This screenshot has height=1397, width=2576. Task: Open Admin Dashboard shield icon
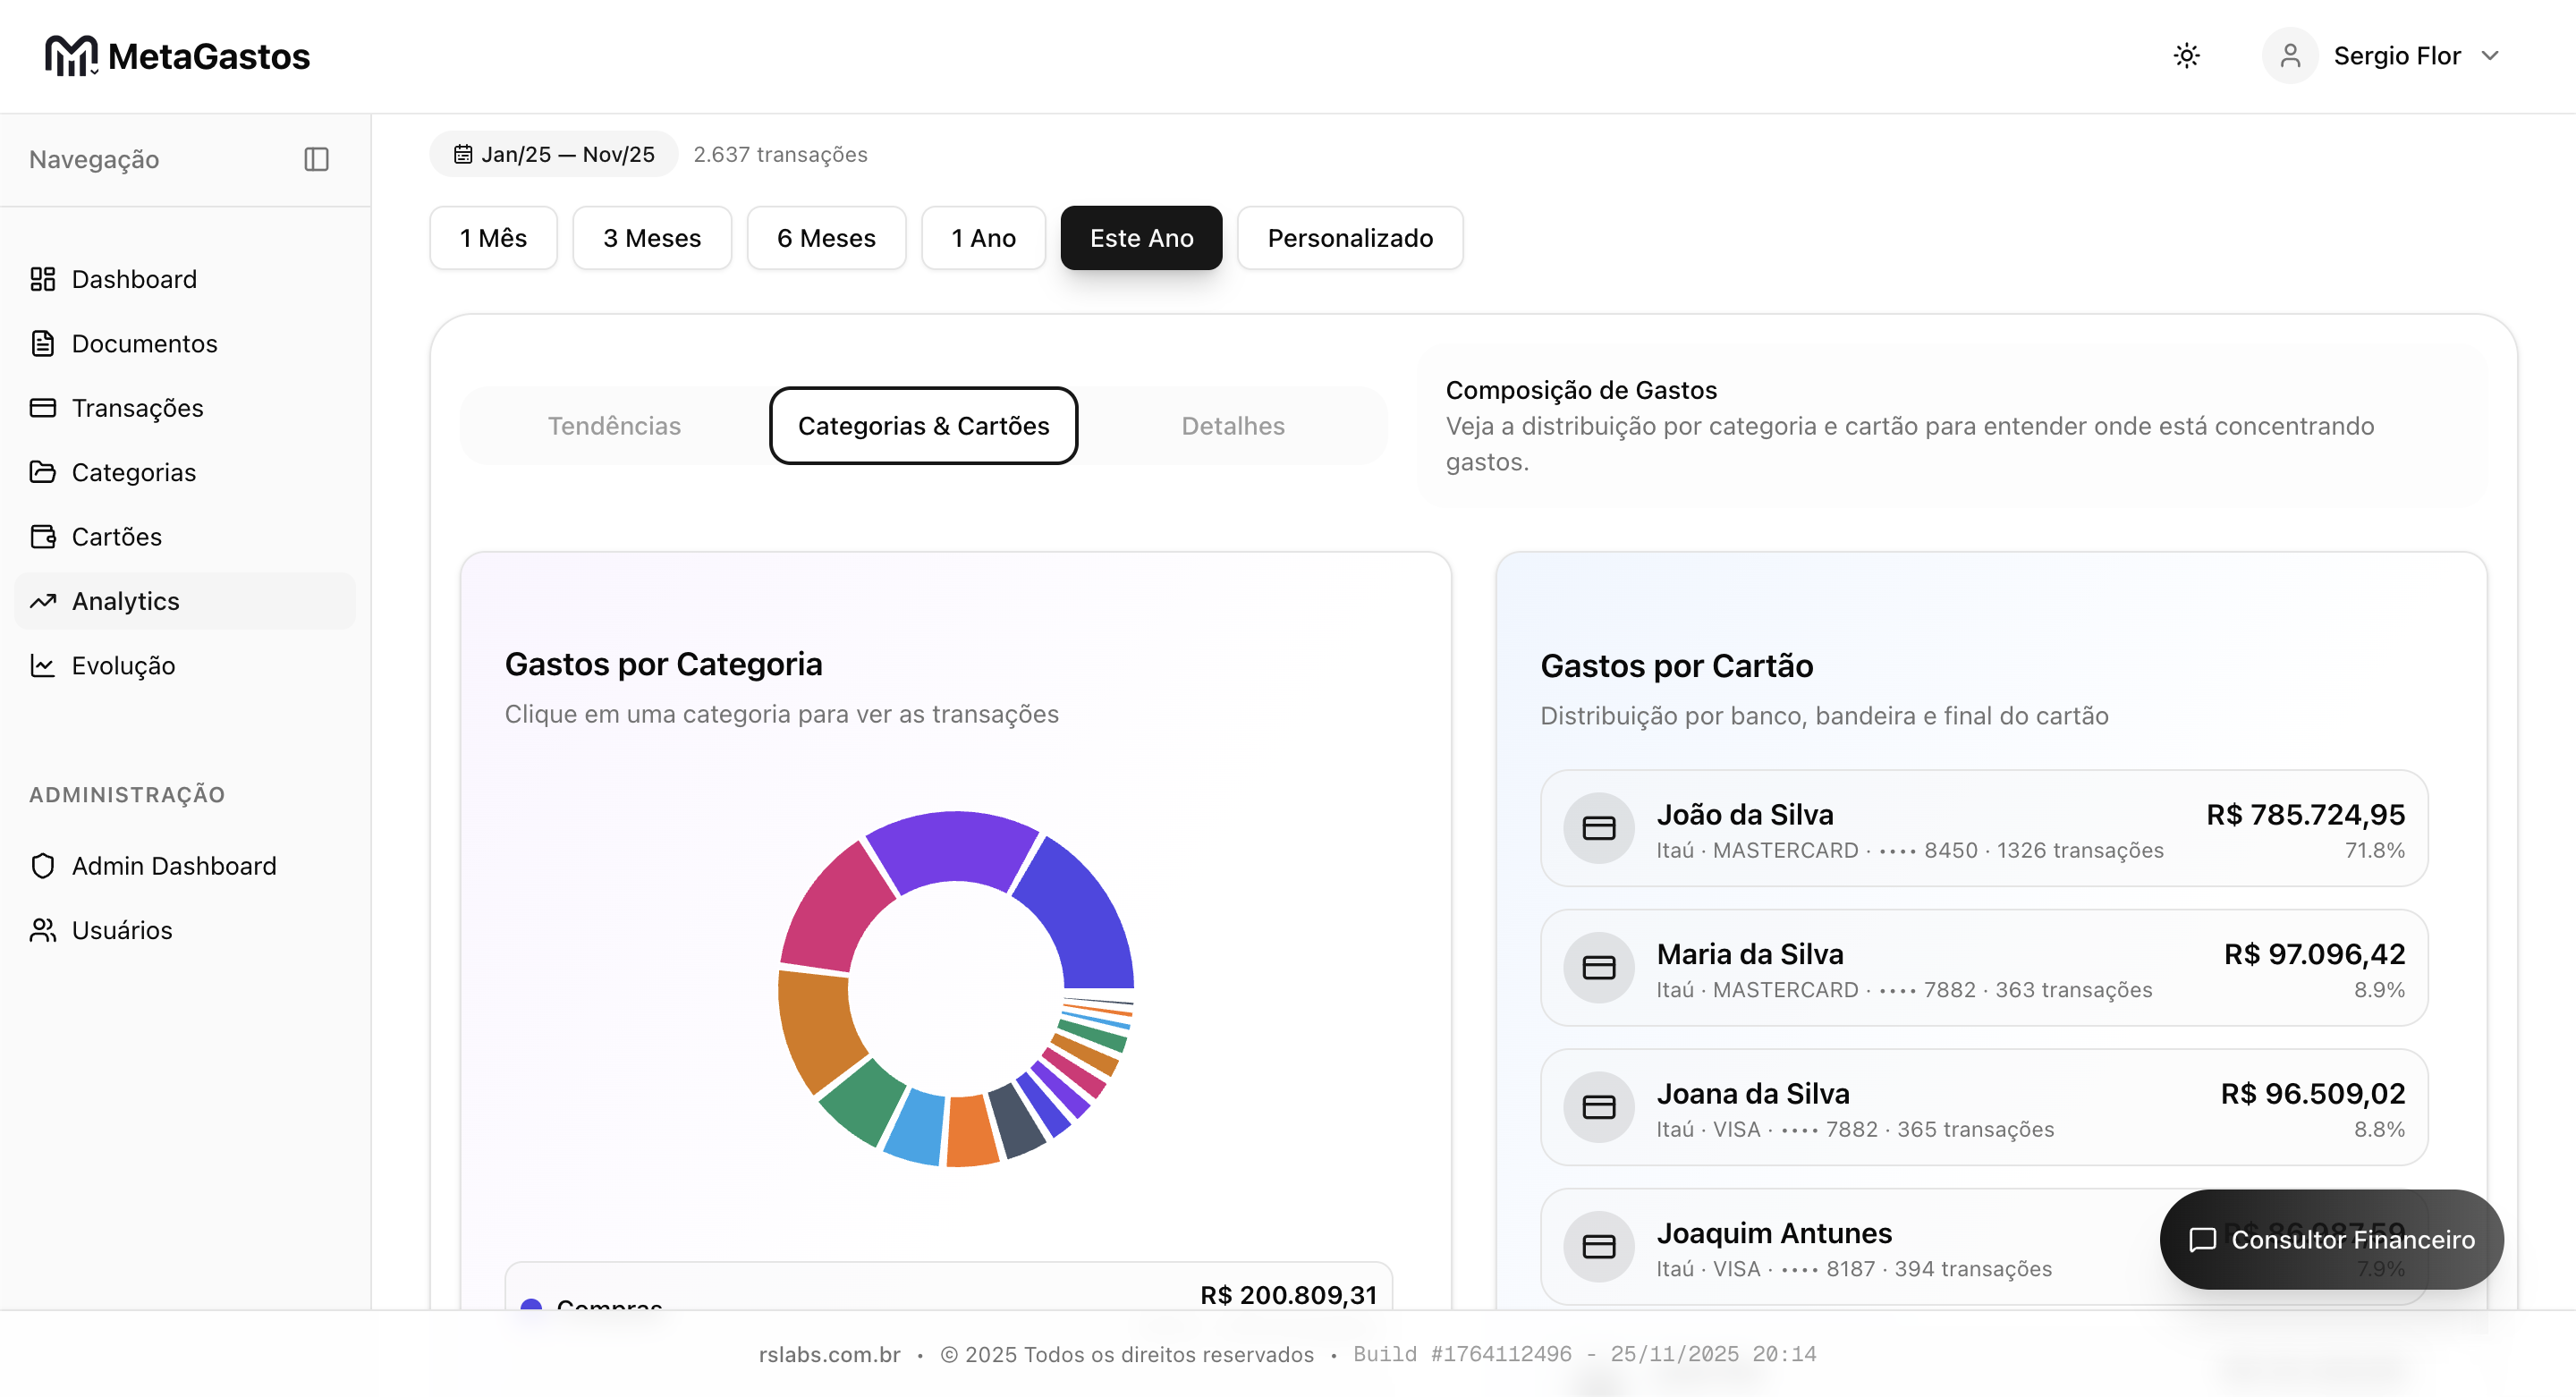pyautogui.click(x=42, y=866)
